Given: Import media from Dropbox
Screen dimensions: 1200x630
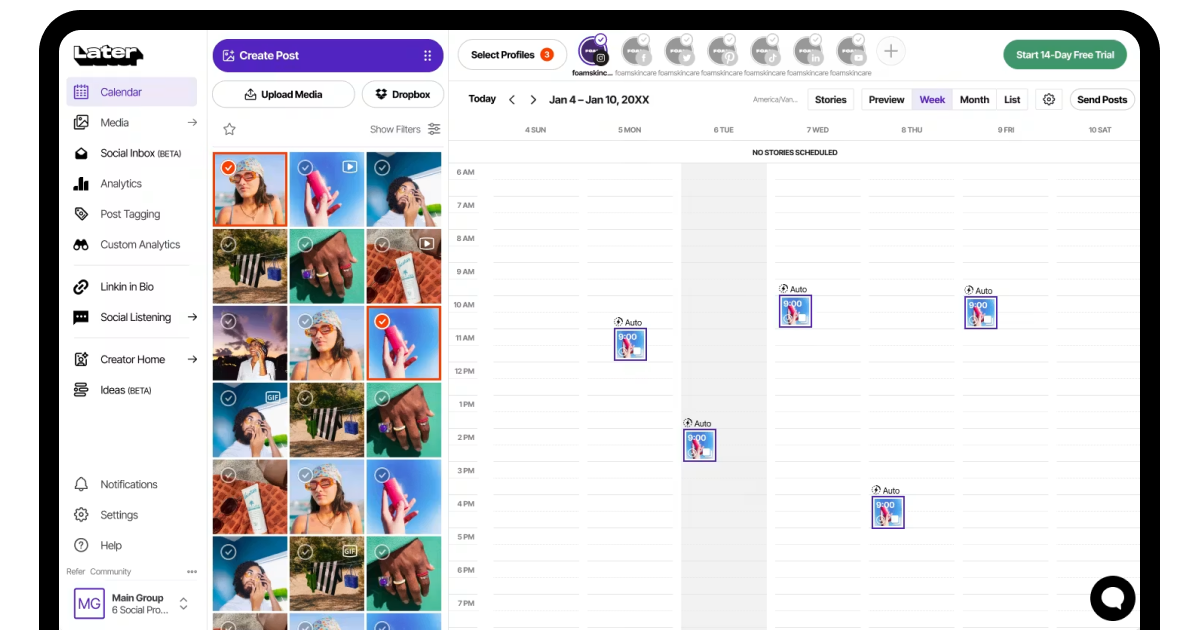Looking at the screenshot, I should coord(403,94).
